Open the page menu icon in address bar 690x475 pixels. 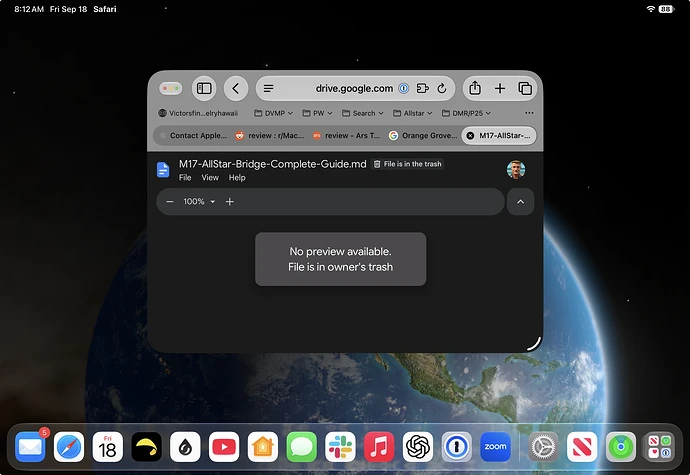[x=268, y=88]
